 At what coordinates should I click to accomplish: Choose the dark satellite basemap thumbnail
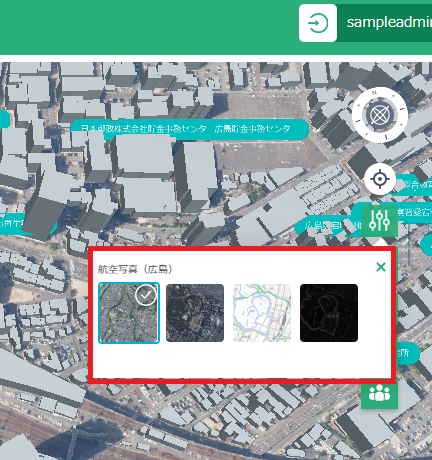tap(195, 313)
